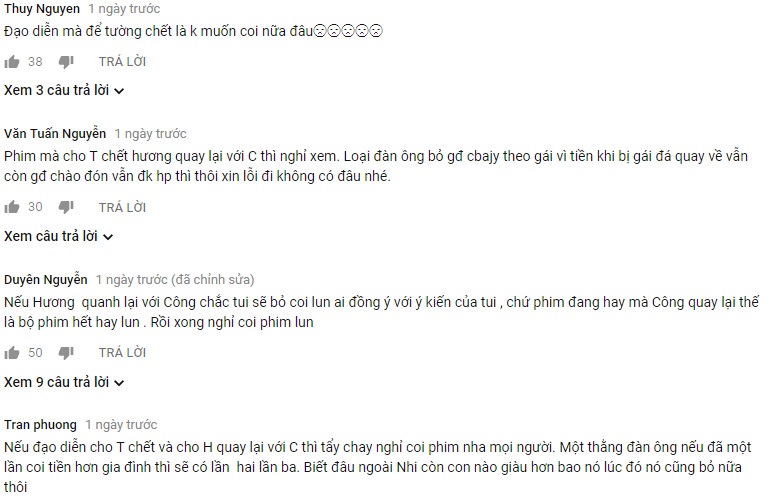This screenshot has width=769, height=503.
Task: Like Văn Tuấn Nguyễn's comment
Action: tap(12, 207)
